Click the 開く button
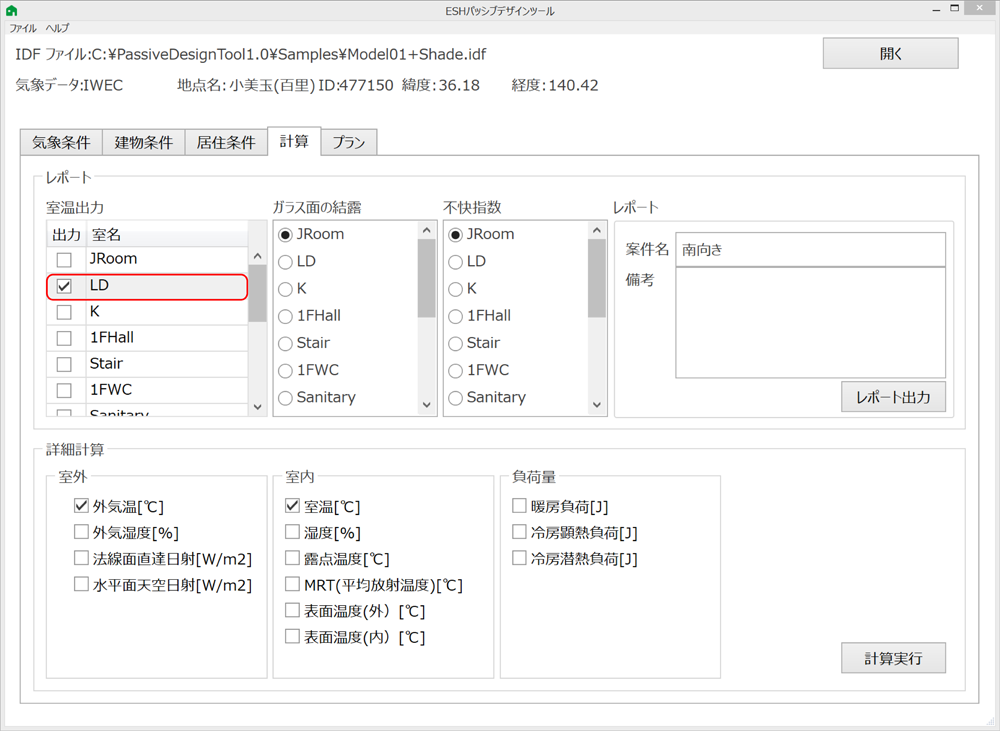 click(x=890, y=54)
